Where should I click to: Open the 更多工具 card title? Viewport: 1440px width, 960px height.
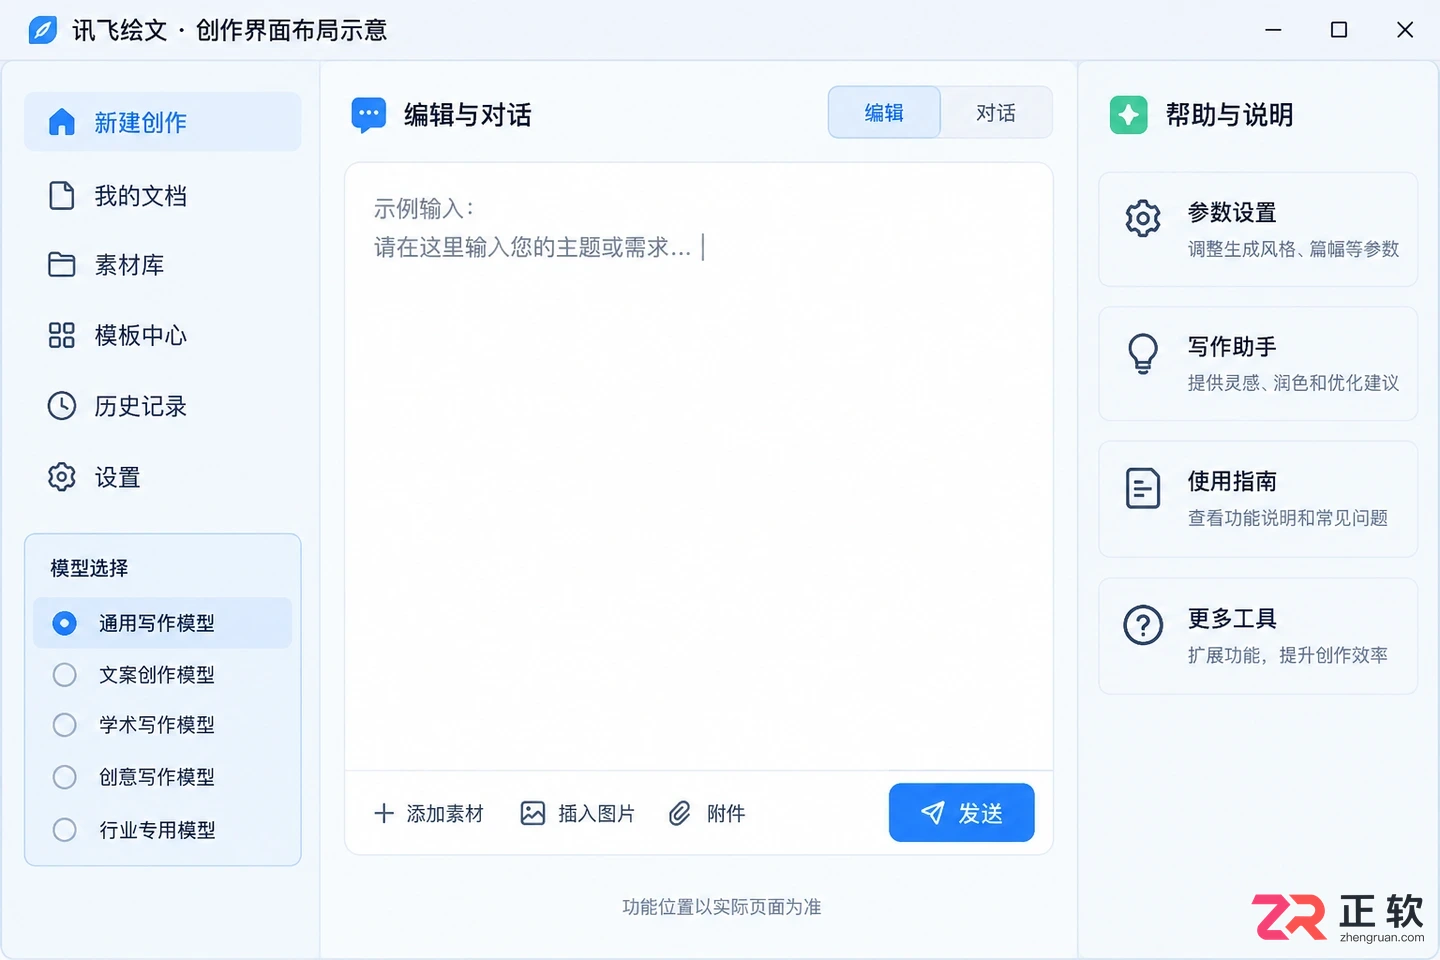[x=1232, y=619]
